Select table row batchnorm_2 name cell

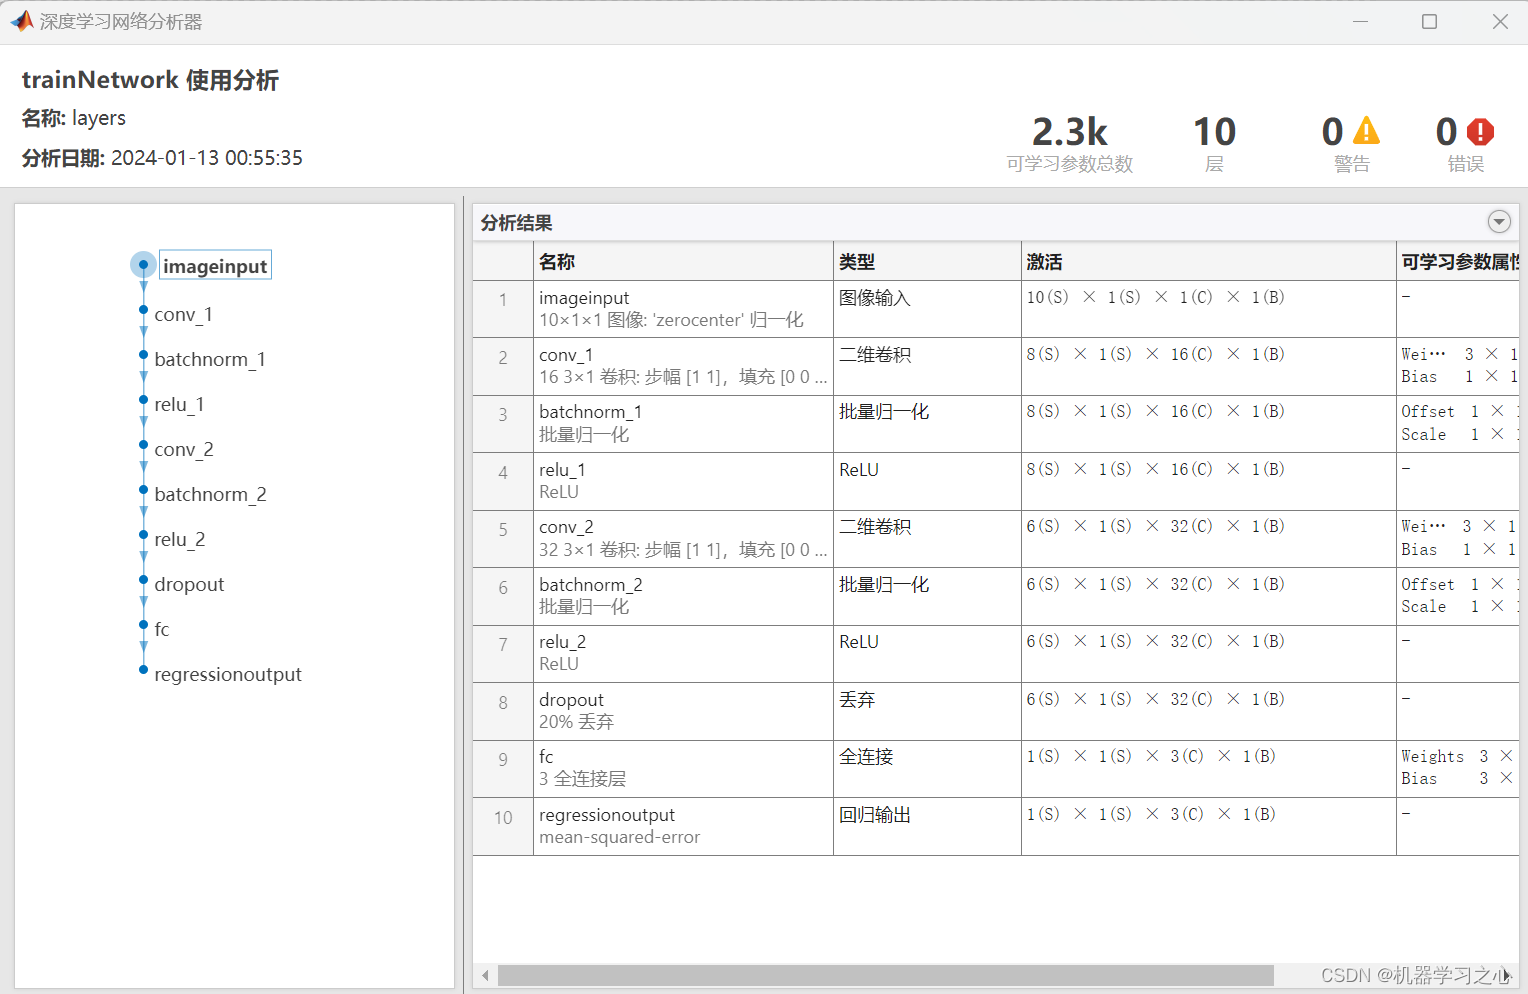click(x=683, y=596)
